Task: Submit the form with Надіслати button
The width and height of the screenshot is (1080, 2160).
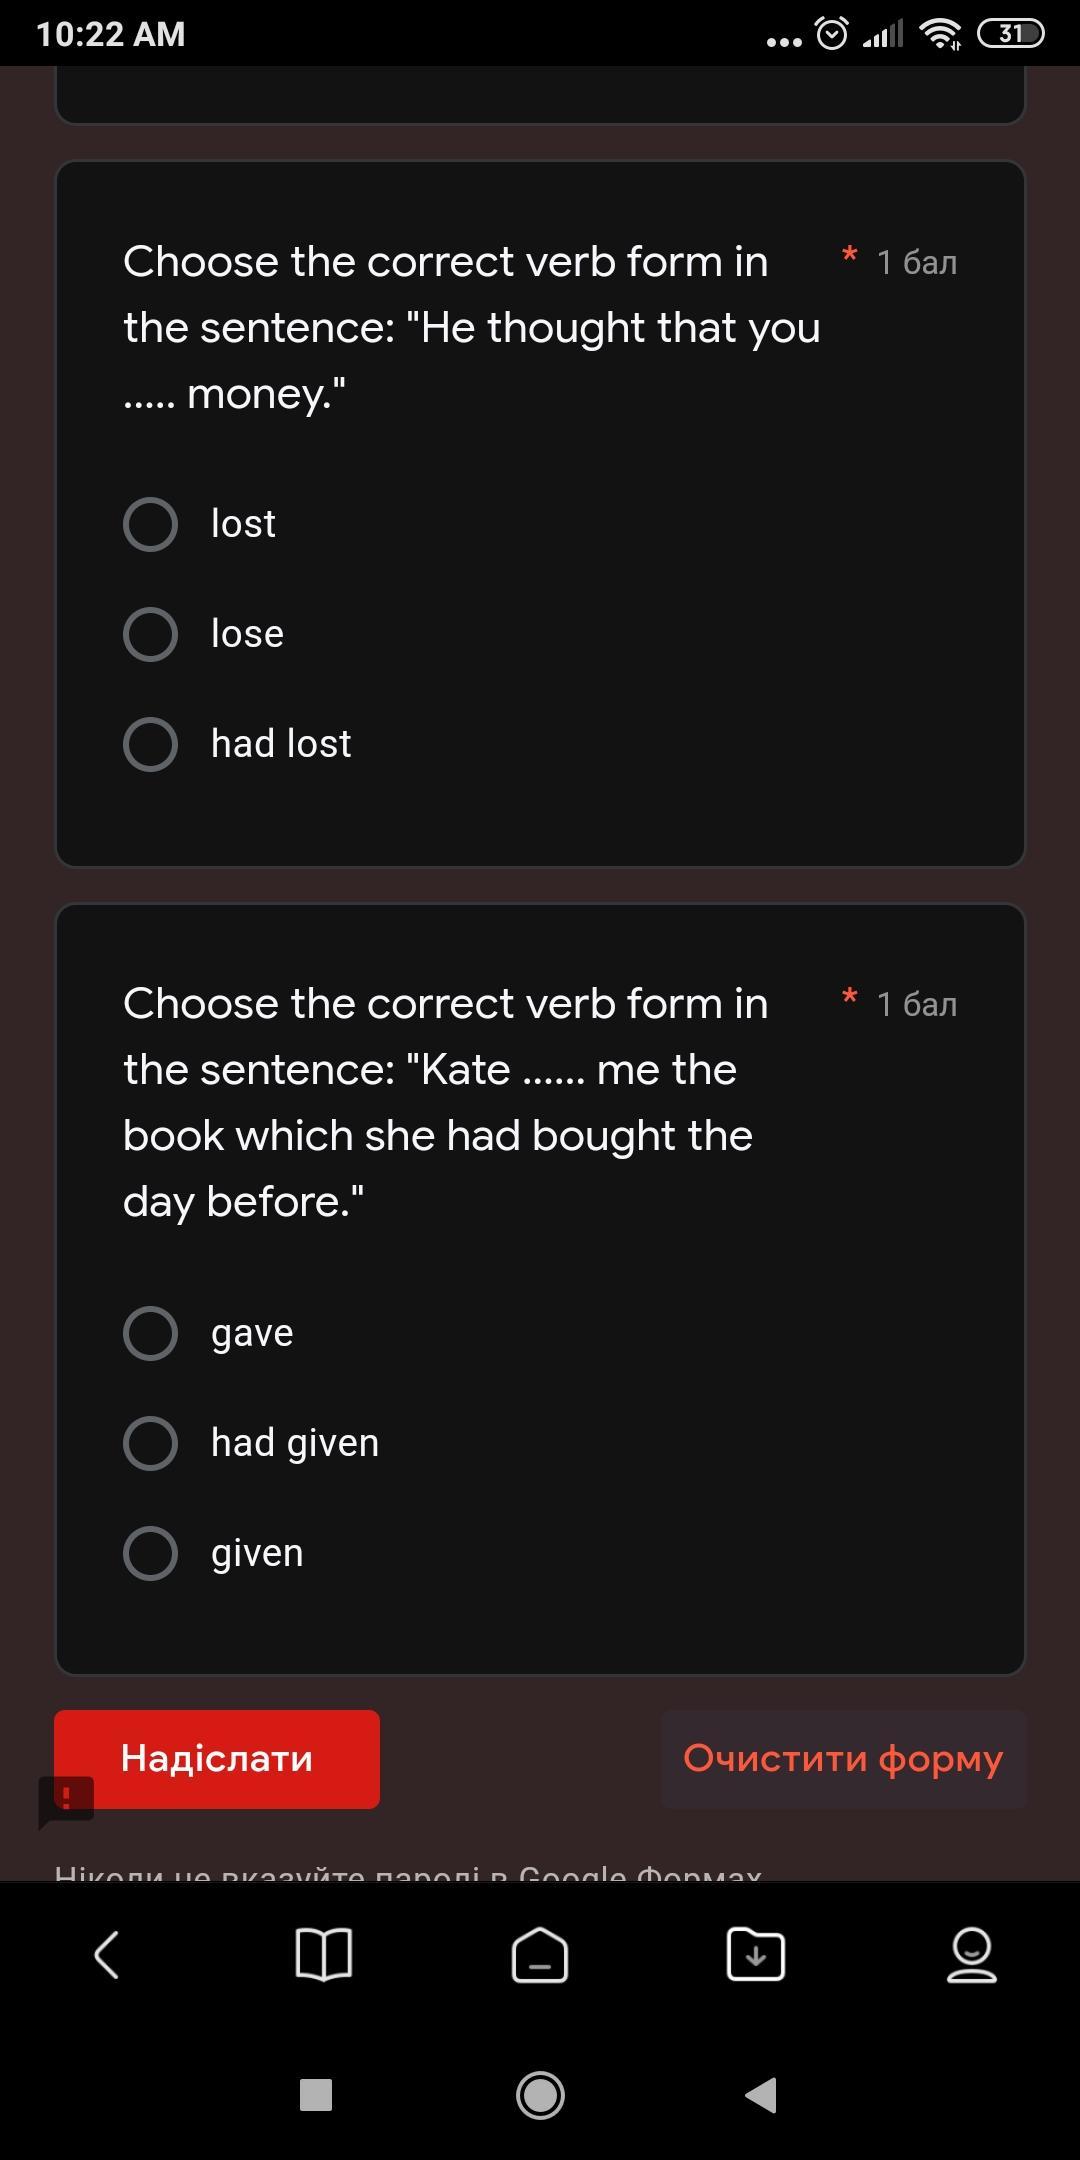Action: coord(217,1759)
